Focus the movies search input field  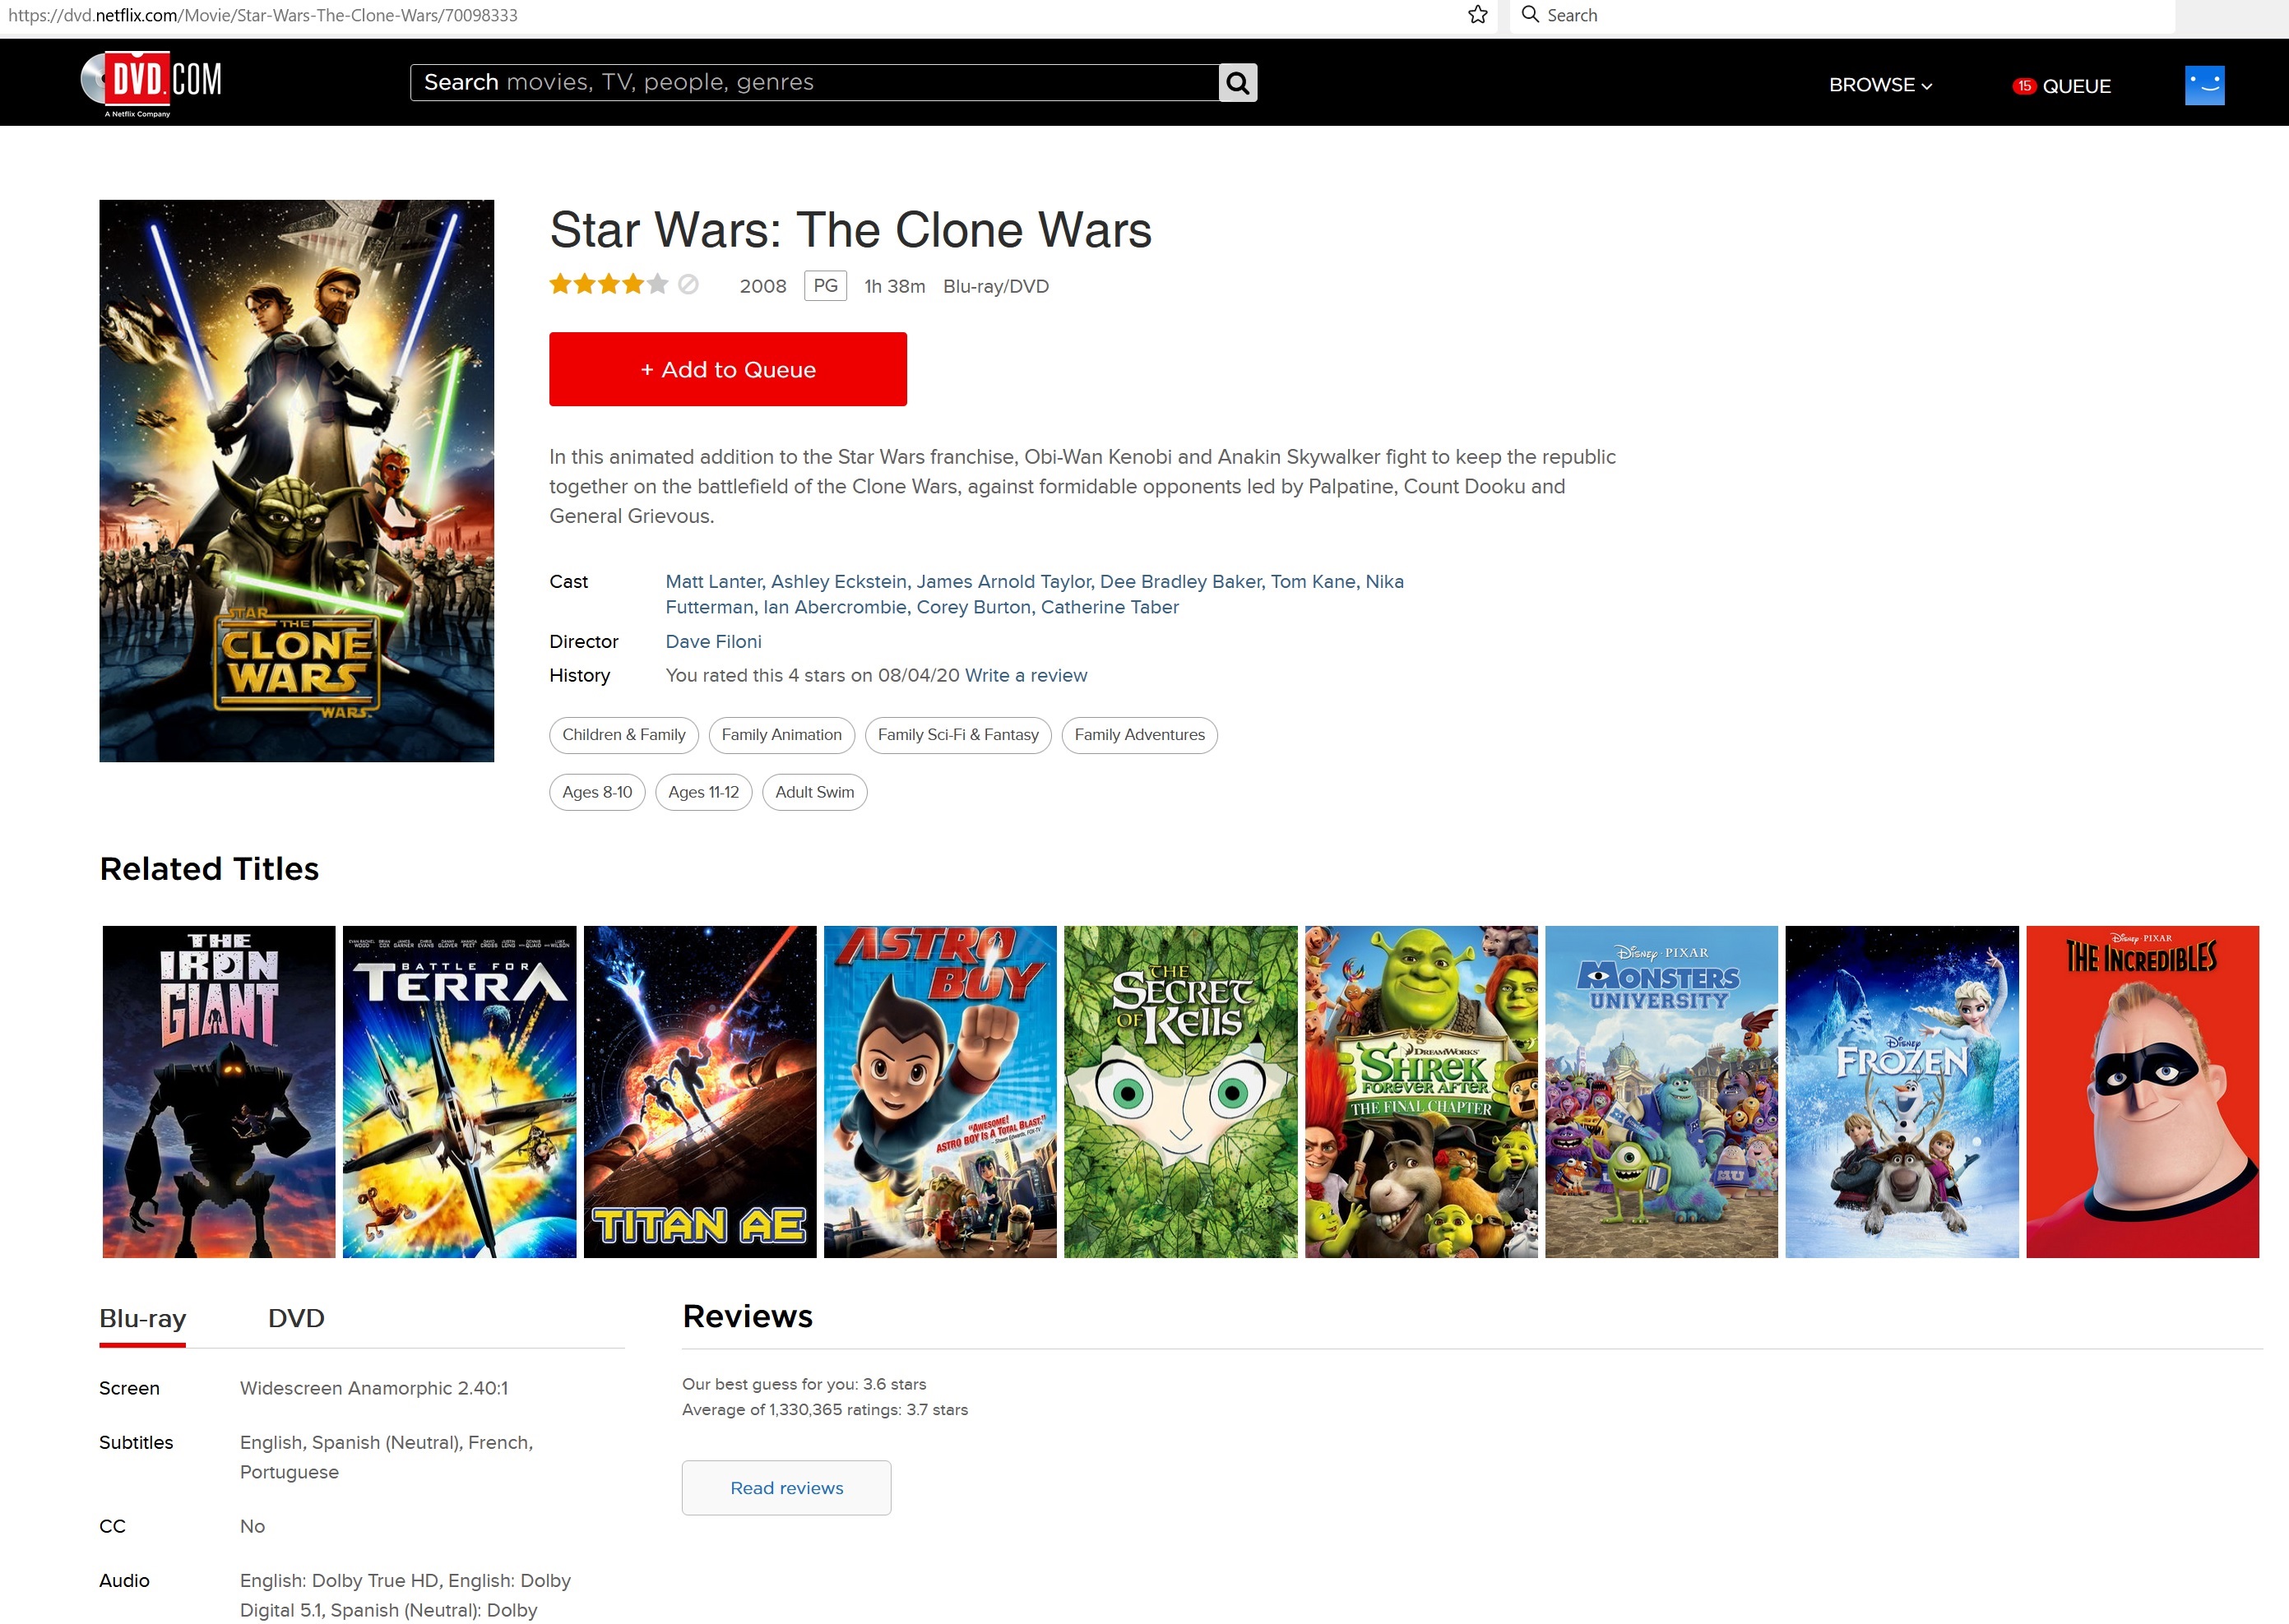click(814, 83)
